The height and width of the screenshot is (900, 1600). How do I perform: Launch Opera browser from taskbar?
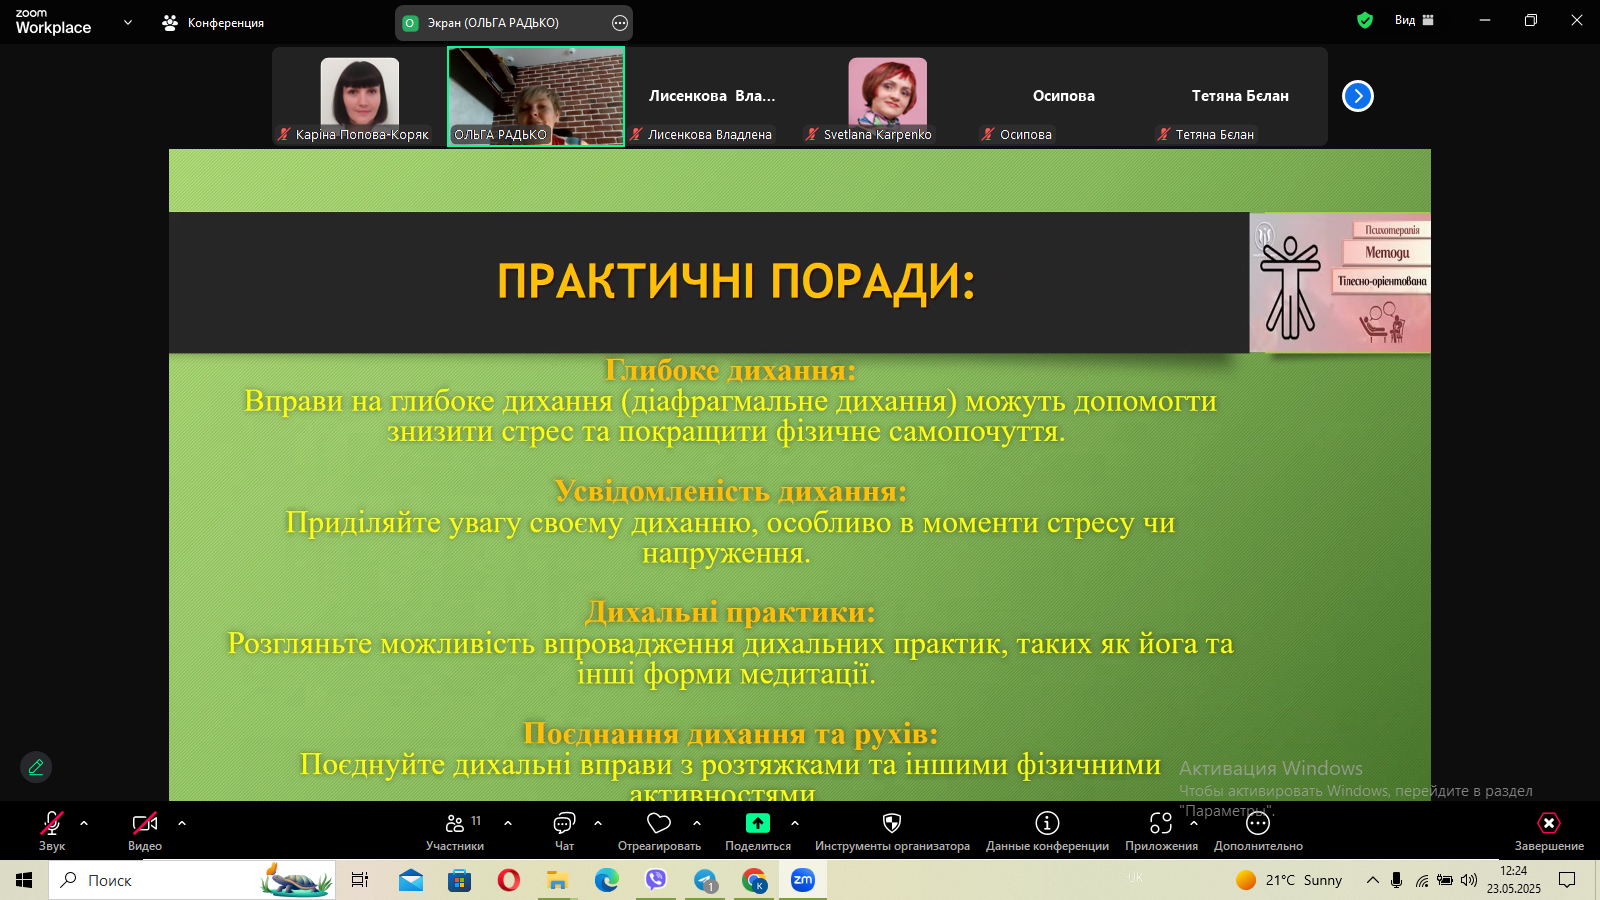coord(509,880)
